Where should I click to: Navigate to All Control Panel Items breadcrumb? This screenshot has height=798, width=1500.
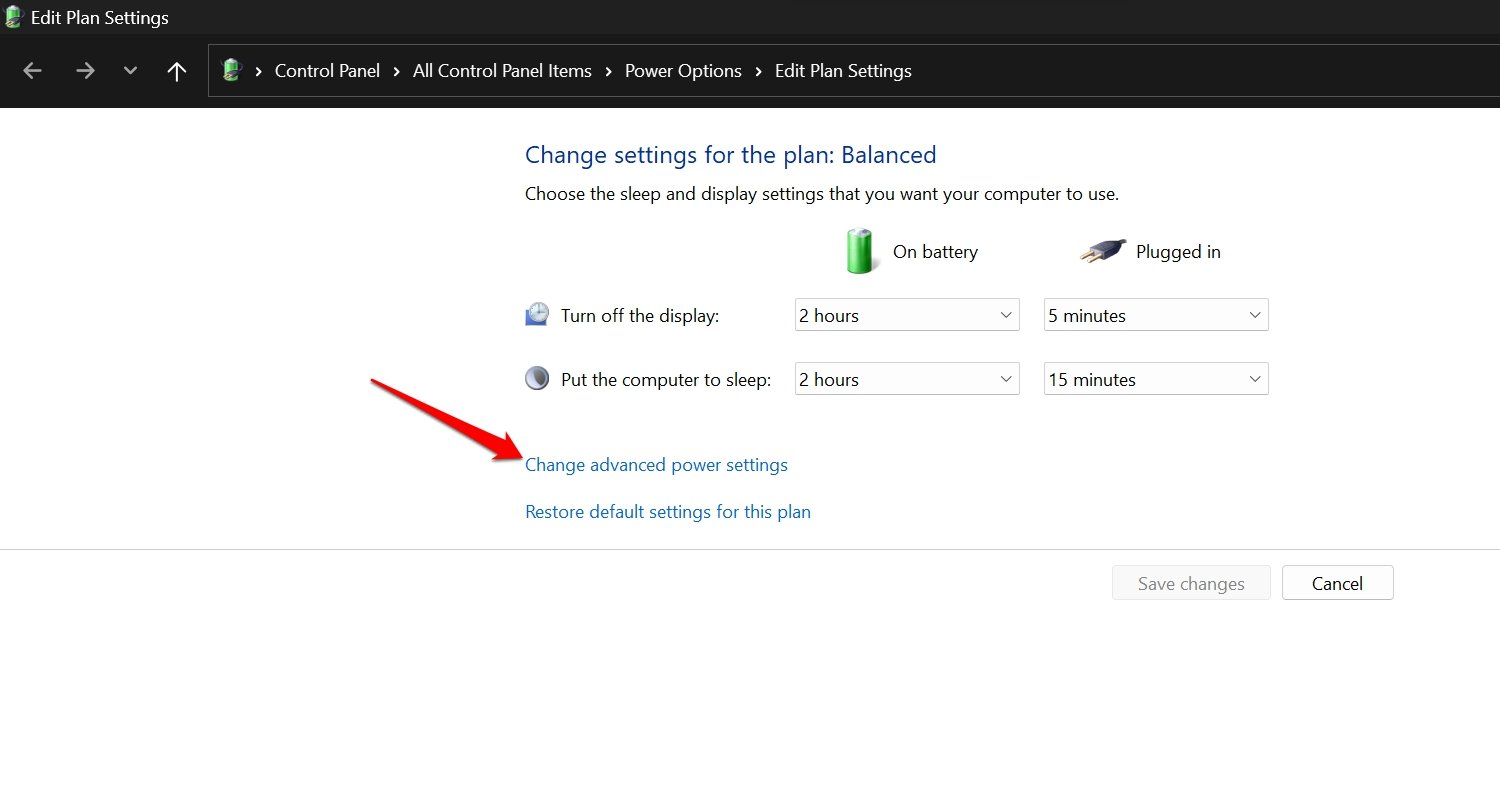502,71
